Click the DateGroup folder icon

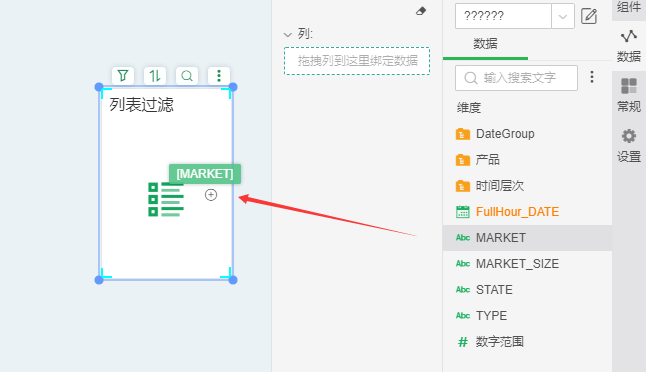(x=463, y=134)
